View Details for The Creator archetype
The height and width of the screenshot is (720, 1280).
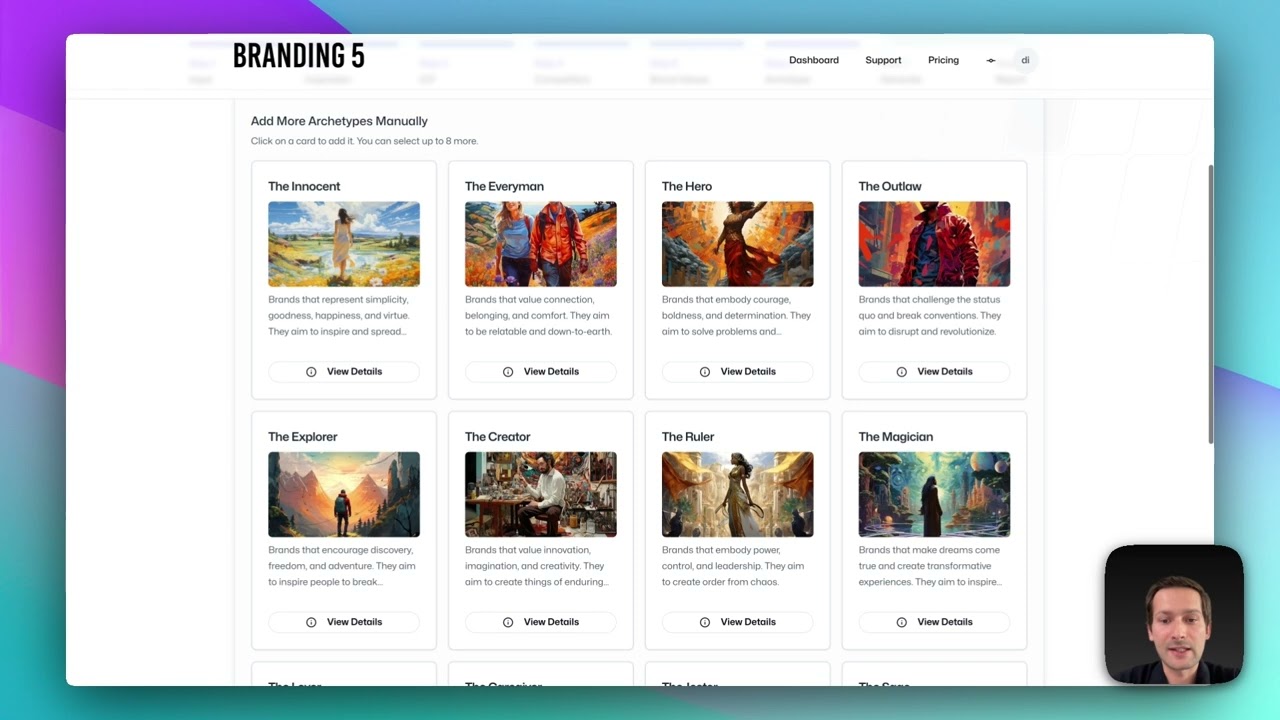coord(541,622)
